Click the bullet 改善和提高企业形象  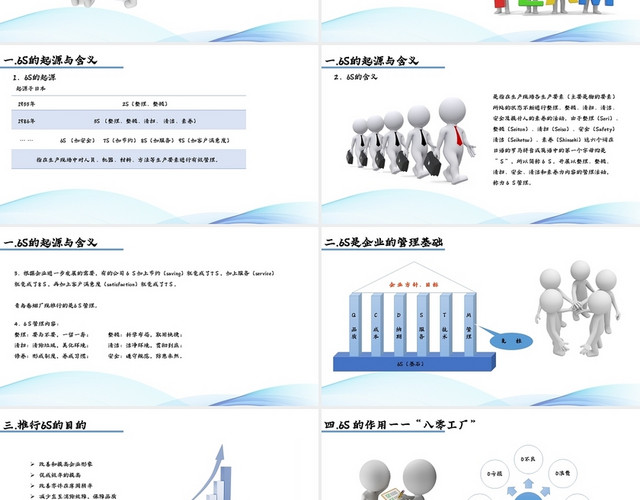click(x=66, y=464)
